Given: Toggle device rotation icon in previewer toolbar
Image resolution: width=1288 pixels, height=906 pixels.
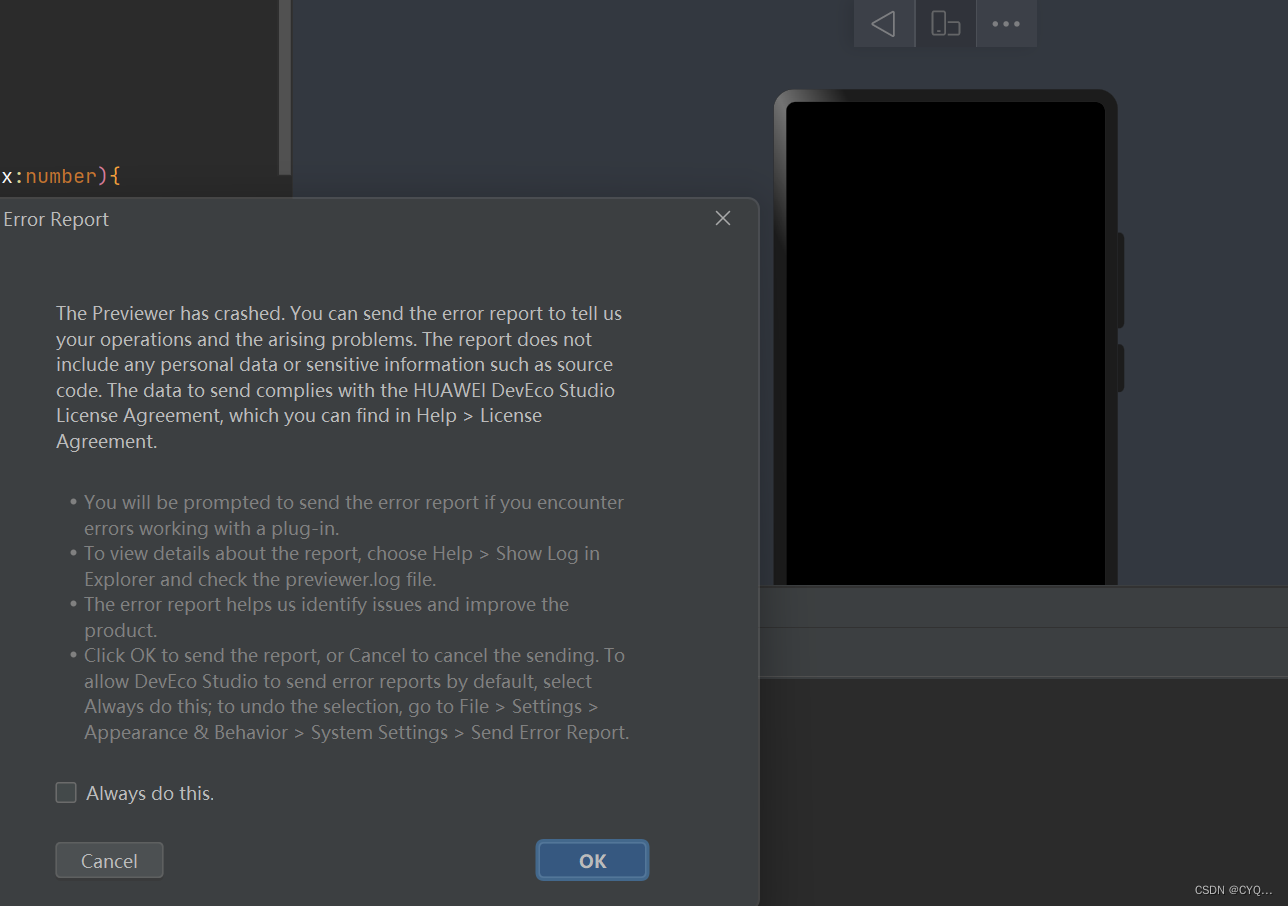Looking at the screenshot, I should click(945, 23).
